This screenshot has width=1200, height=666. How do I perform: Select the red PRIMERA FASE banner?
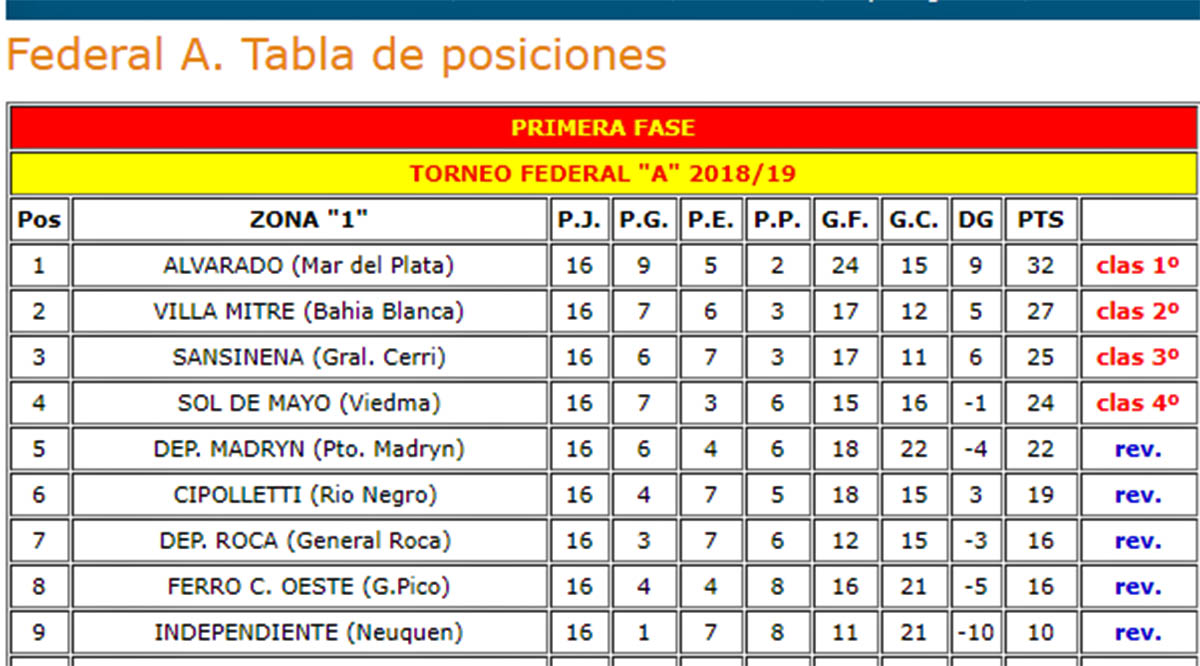pyautogui.click(x=603, y=128)
